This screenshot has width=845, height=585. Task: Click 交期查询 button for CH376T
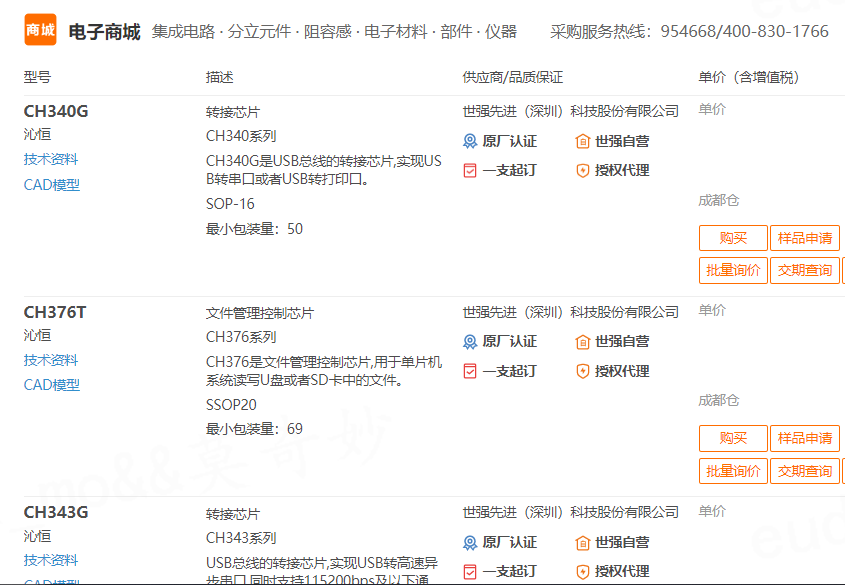[x=805, y=471]
